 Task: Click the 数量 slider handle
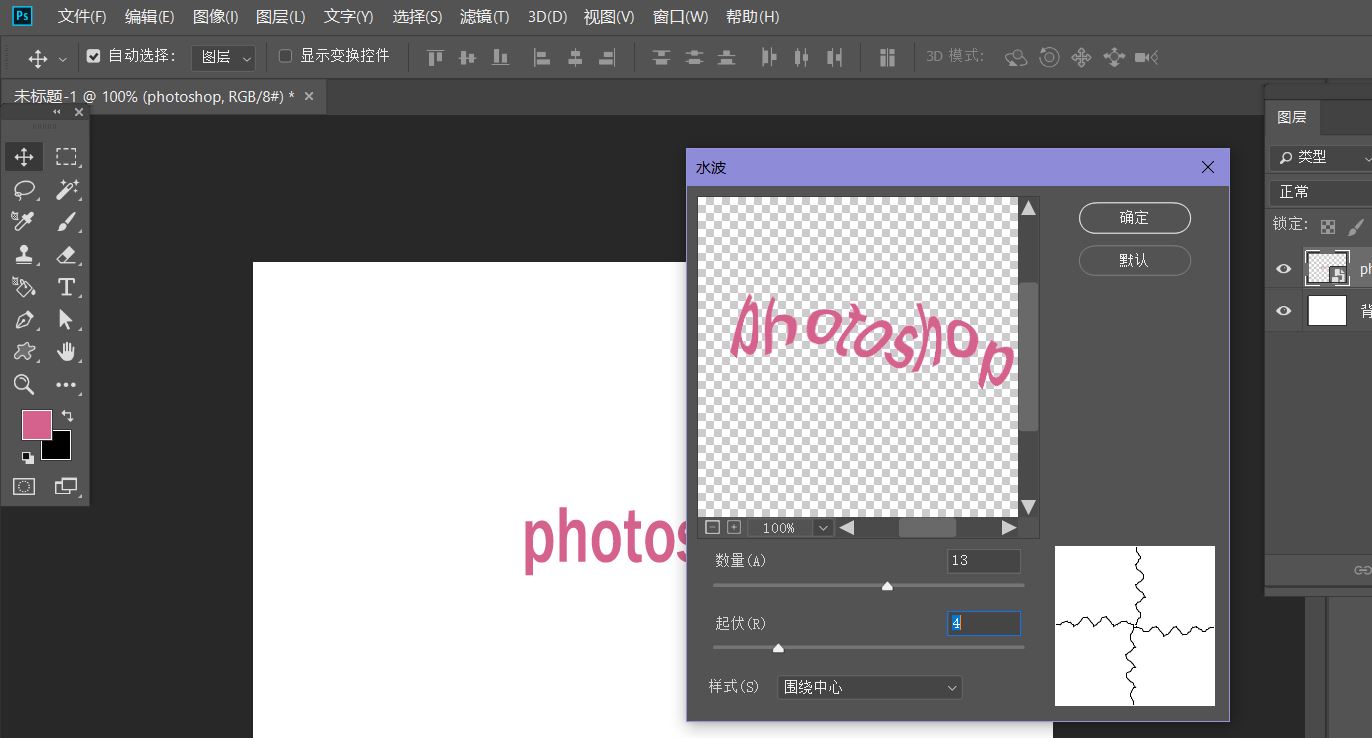pos(887,586)
